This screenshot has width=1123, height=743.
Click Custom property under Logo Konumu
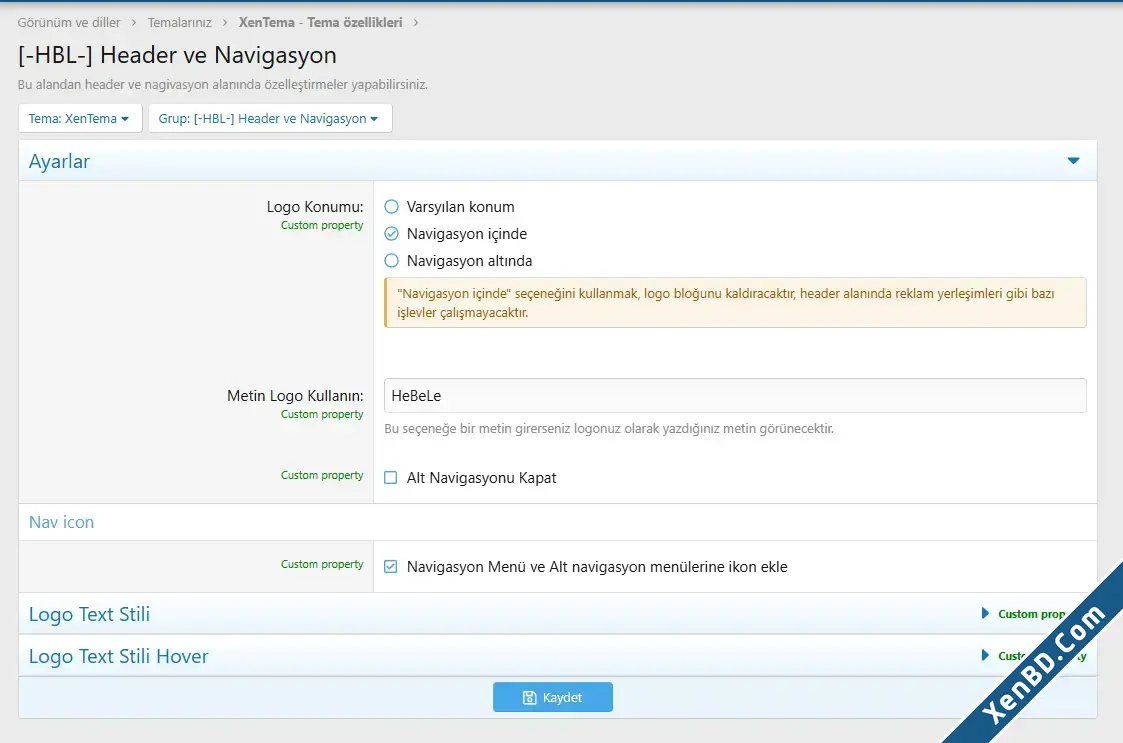(322, 225)
